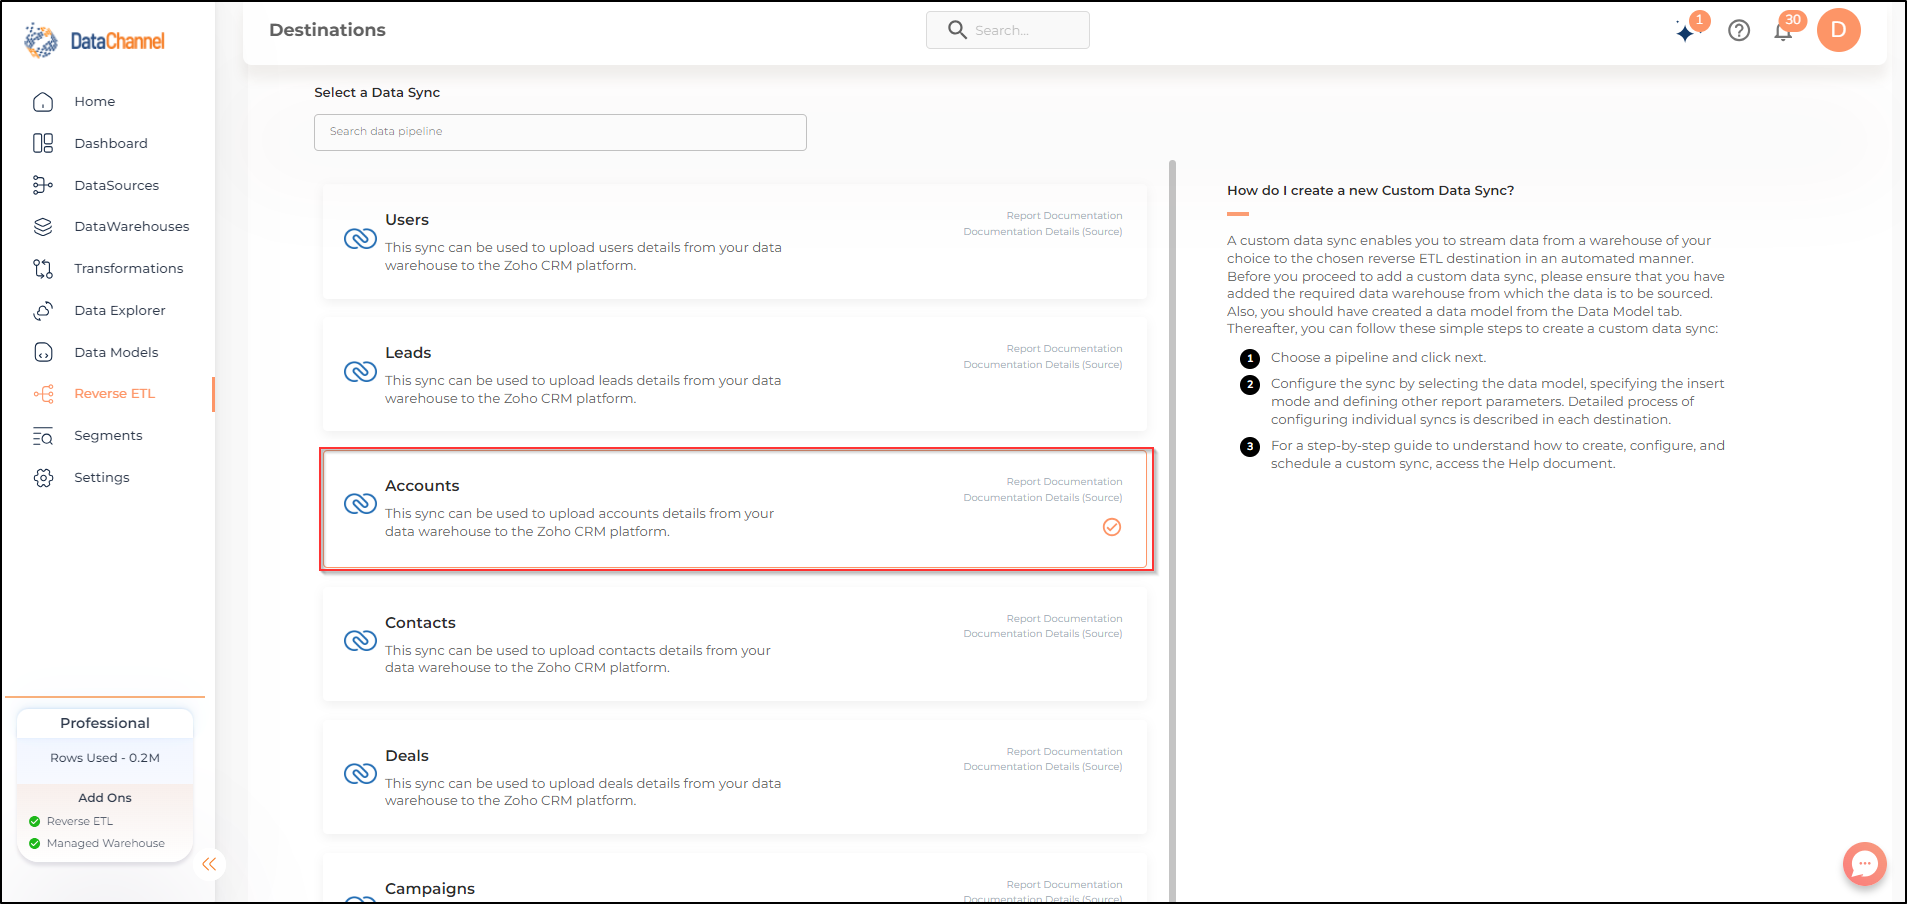Image resolution: width=1907 pixels, height=904 pixels.
Task: Open Report Documentation link for Accounts
Action: click(x=1064, y=482)
